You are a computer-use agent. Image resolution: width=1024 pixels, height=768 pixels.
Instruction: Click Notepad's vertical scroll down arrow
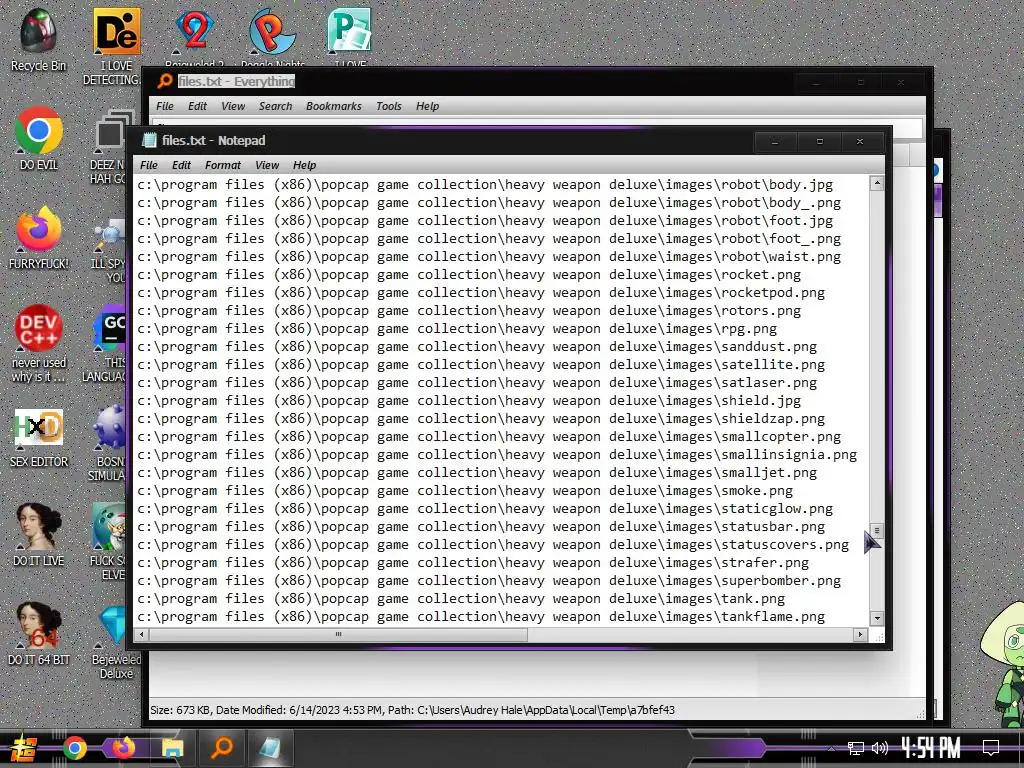pyautogui.click(x=877, y=618)
